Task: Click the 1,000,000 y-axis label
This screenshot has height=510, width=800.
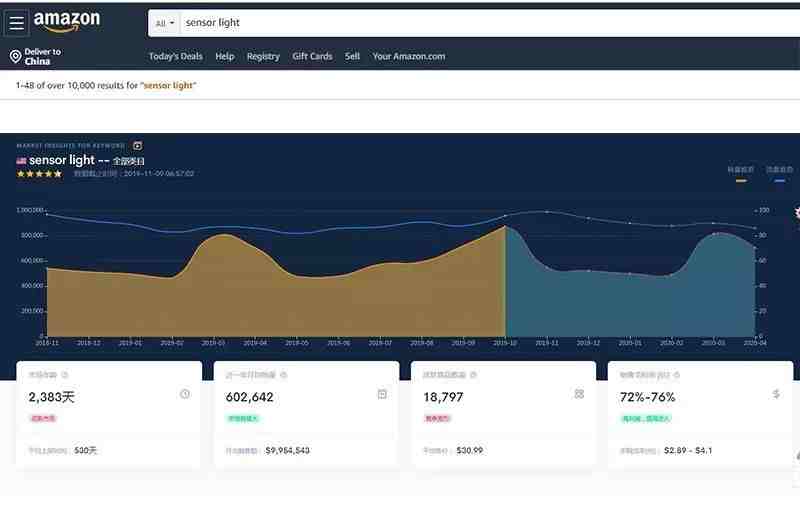Action: click(x=30, y=210)
